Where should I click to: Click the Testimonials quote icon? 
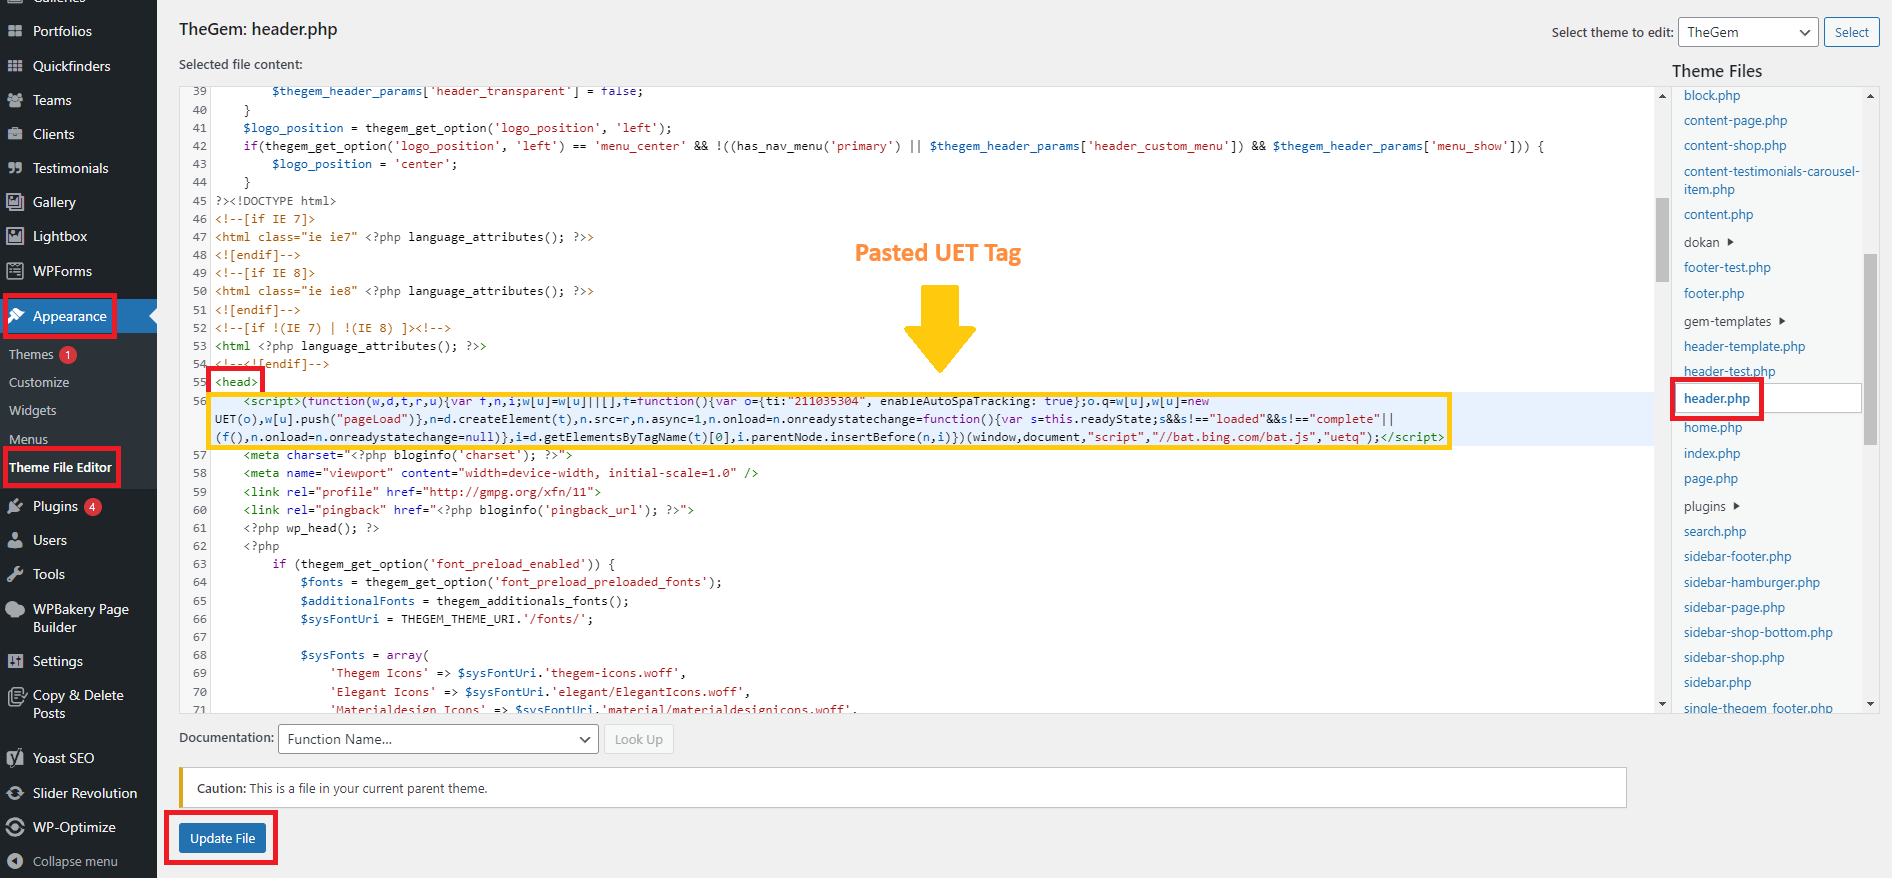(15, 168)
